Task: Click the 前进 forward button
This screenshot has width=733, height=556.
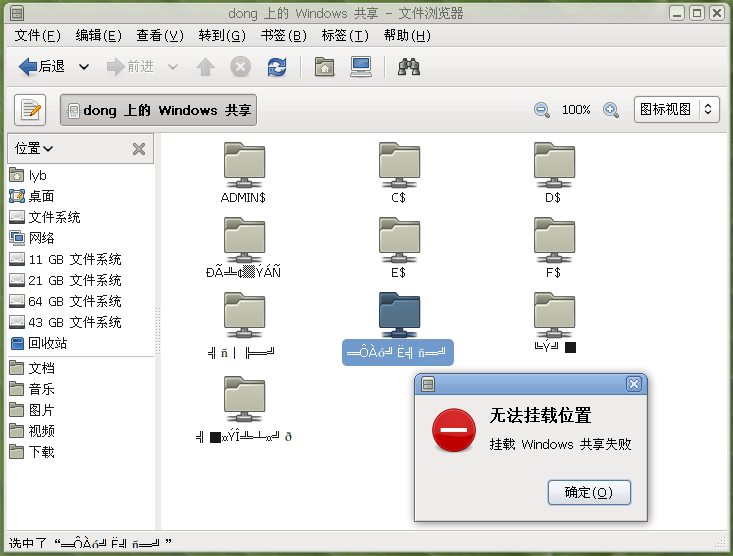Action: (x=130, y=67)
